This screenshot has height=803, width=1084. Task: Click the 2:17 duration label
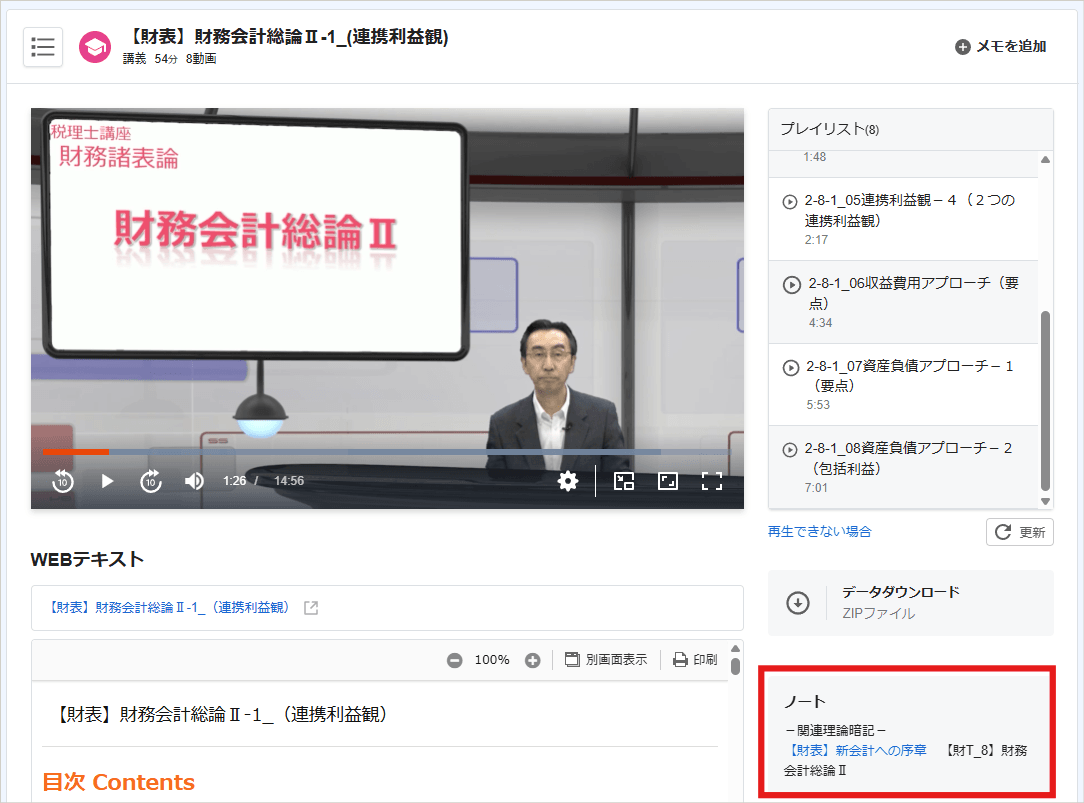(816, 240)
